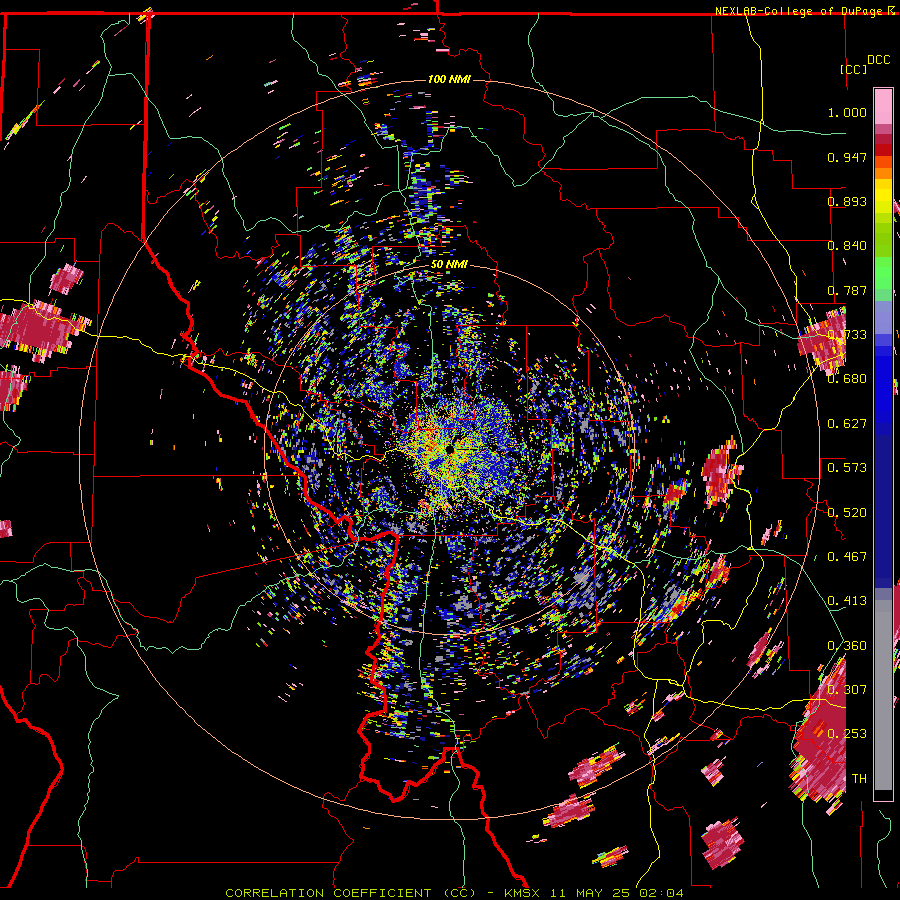Click the 0.680 legend value
Image resolution: width=900 pixels, height=900 pixels.
pos(847,378)
